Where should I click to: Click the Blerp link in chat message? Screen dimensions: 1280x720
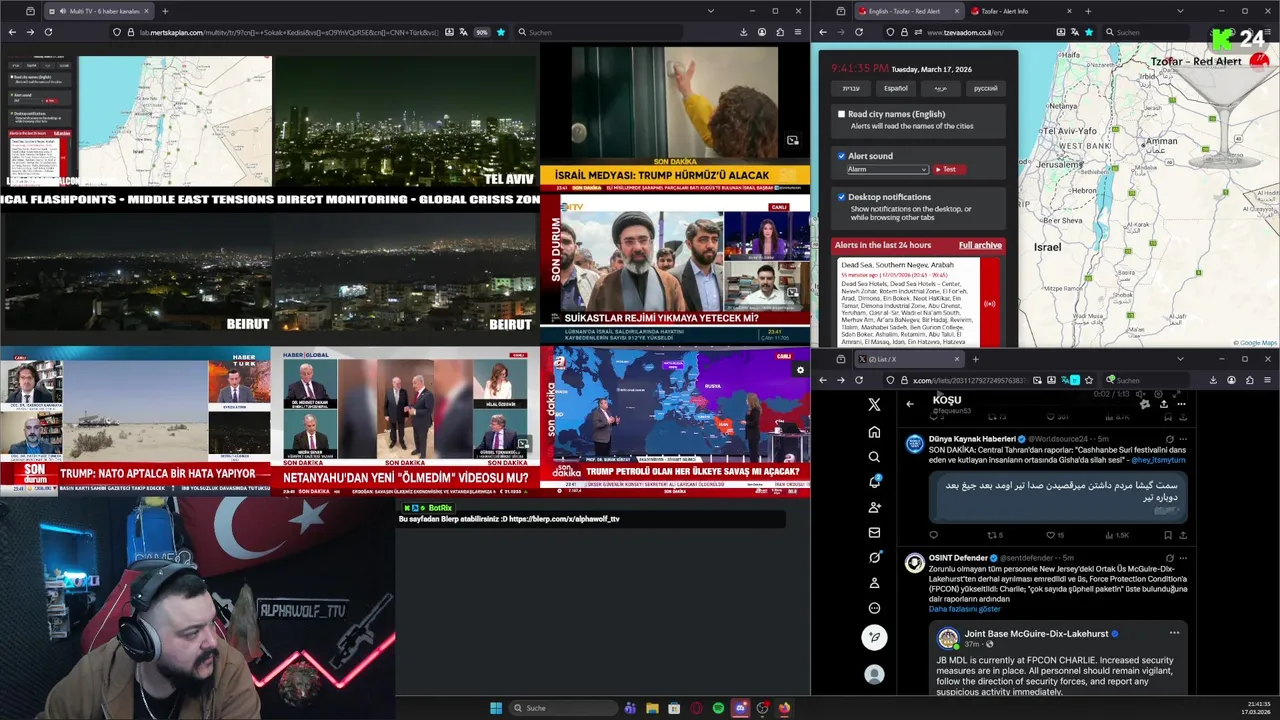564,519
